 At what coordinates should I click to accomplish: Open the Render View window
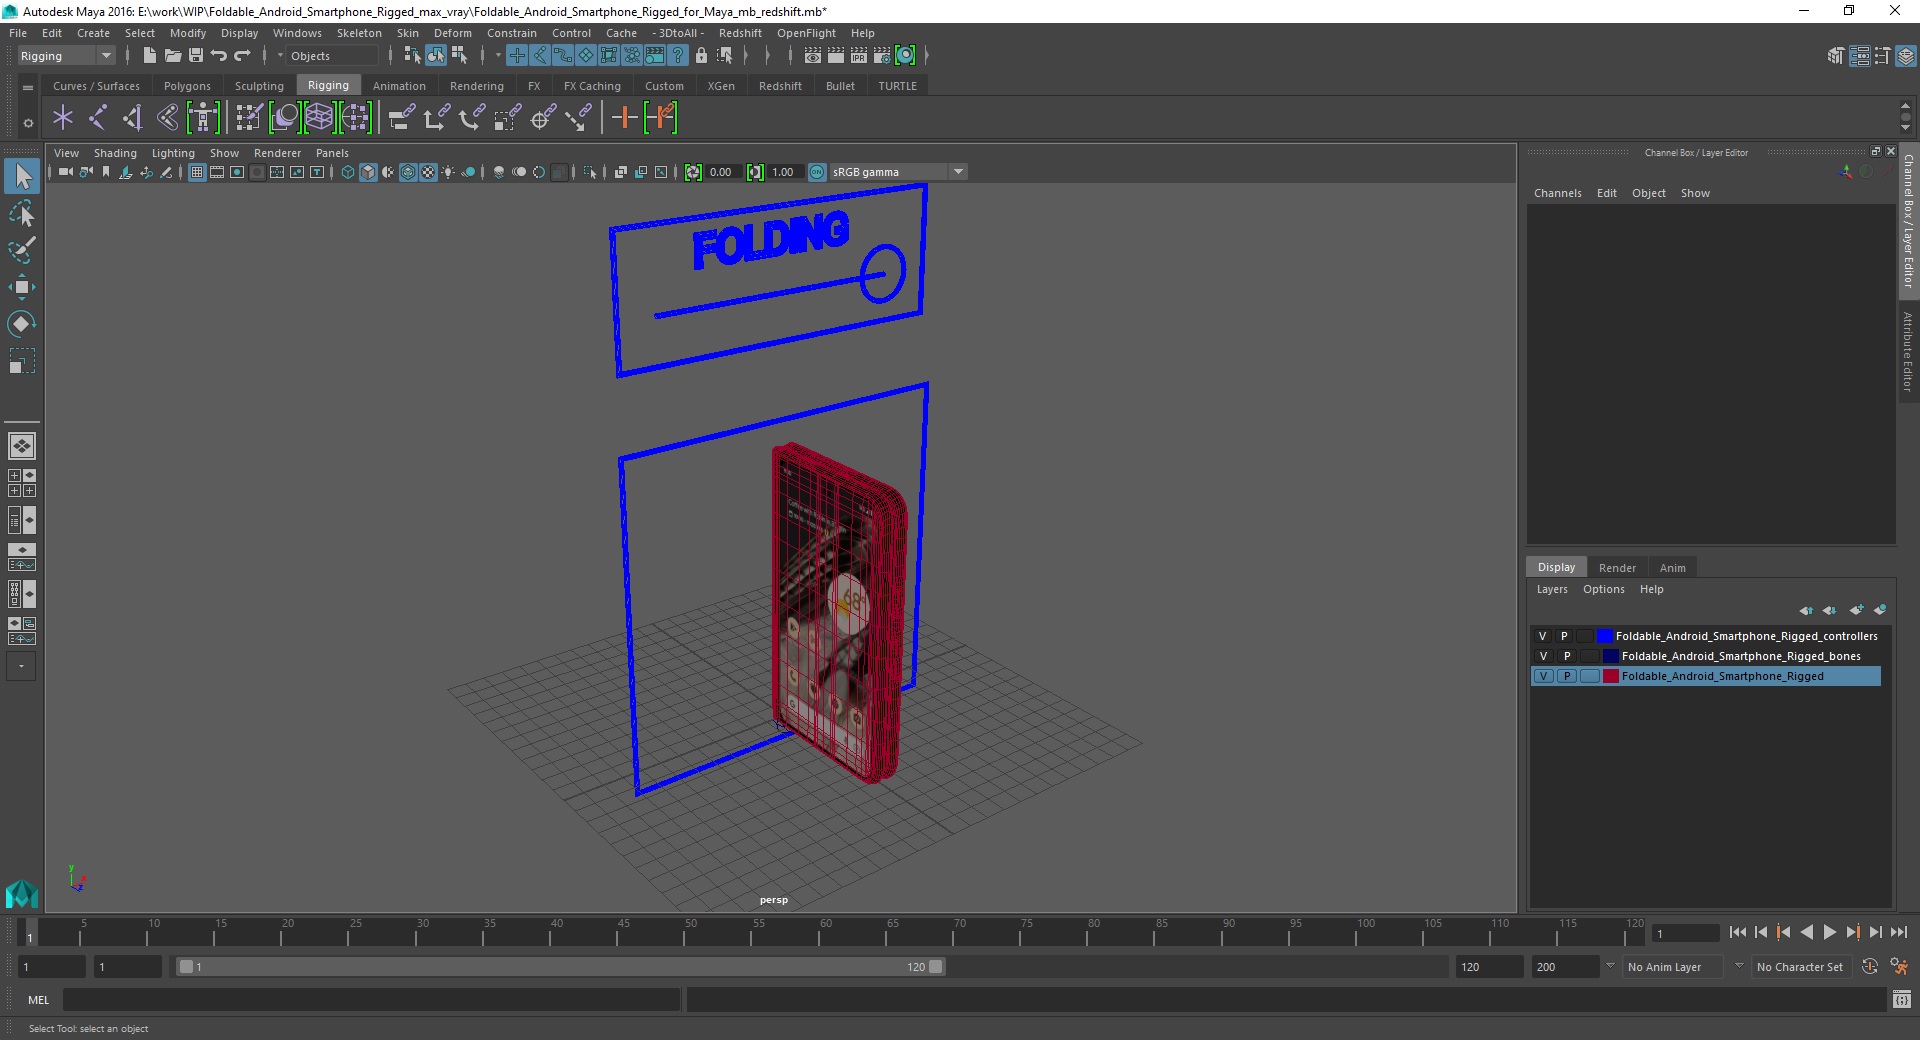tap(813, 56)
